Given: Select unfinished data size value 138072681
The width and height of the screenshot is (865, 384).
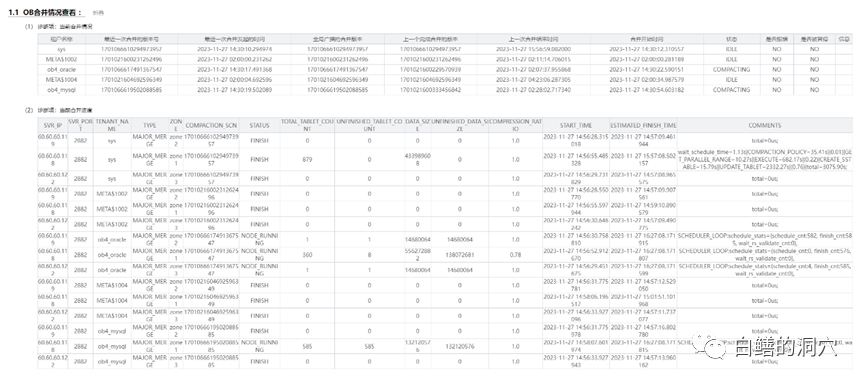Looking at the screenshot, I should point(459,254).
